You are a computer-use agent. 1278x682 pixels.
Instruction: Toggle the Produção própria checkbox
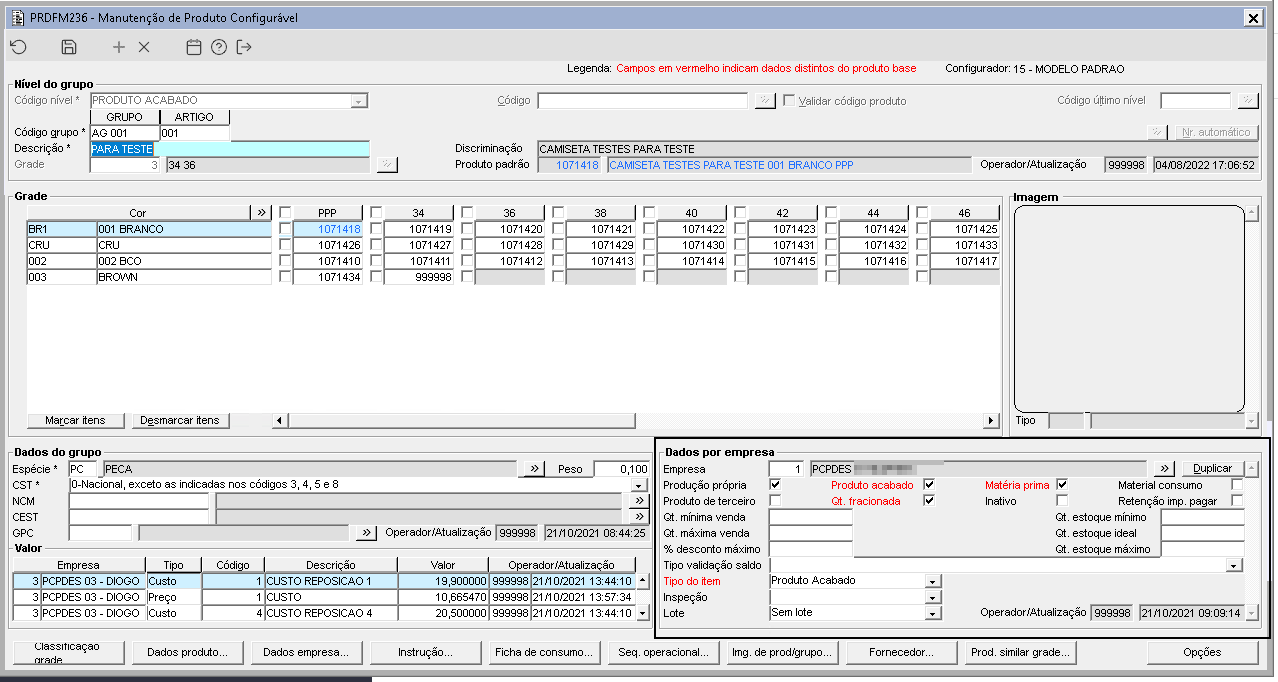tap(775, 485)
